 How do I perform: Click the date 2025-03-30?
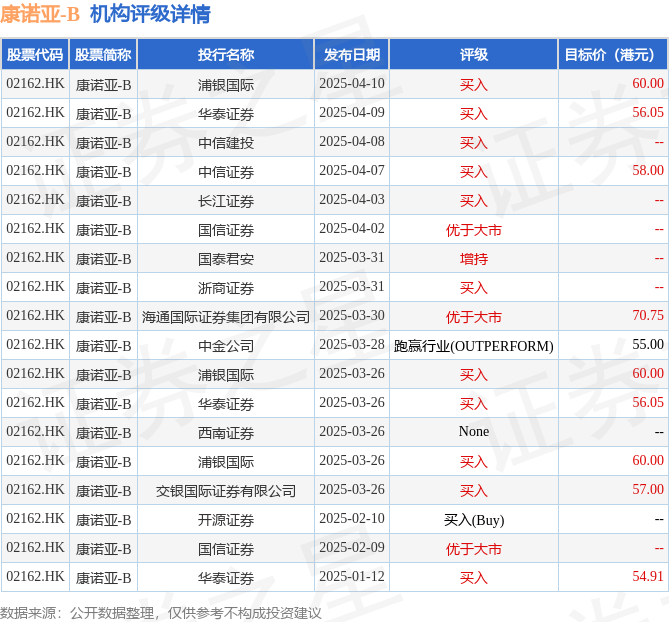point(352,316)
